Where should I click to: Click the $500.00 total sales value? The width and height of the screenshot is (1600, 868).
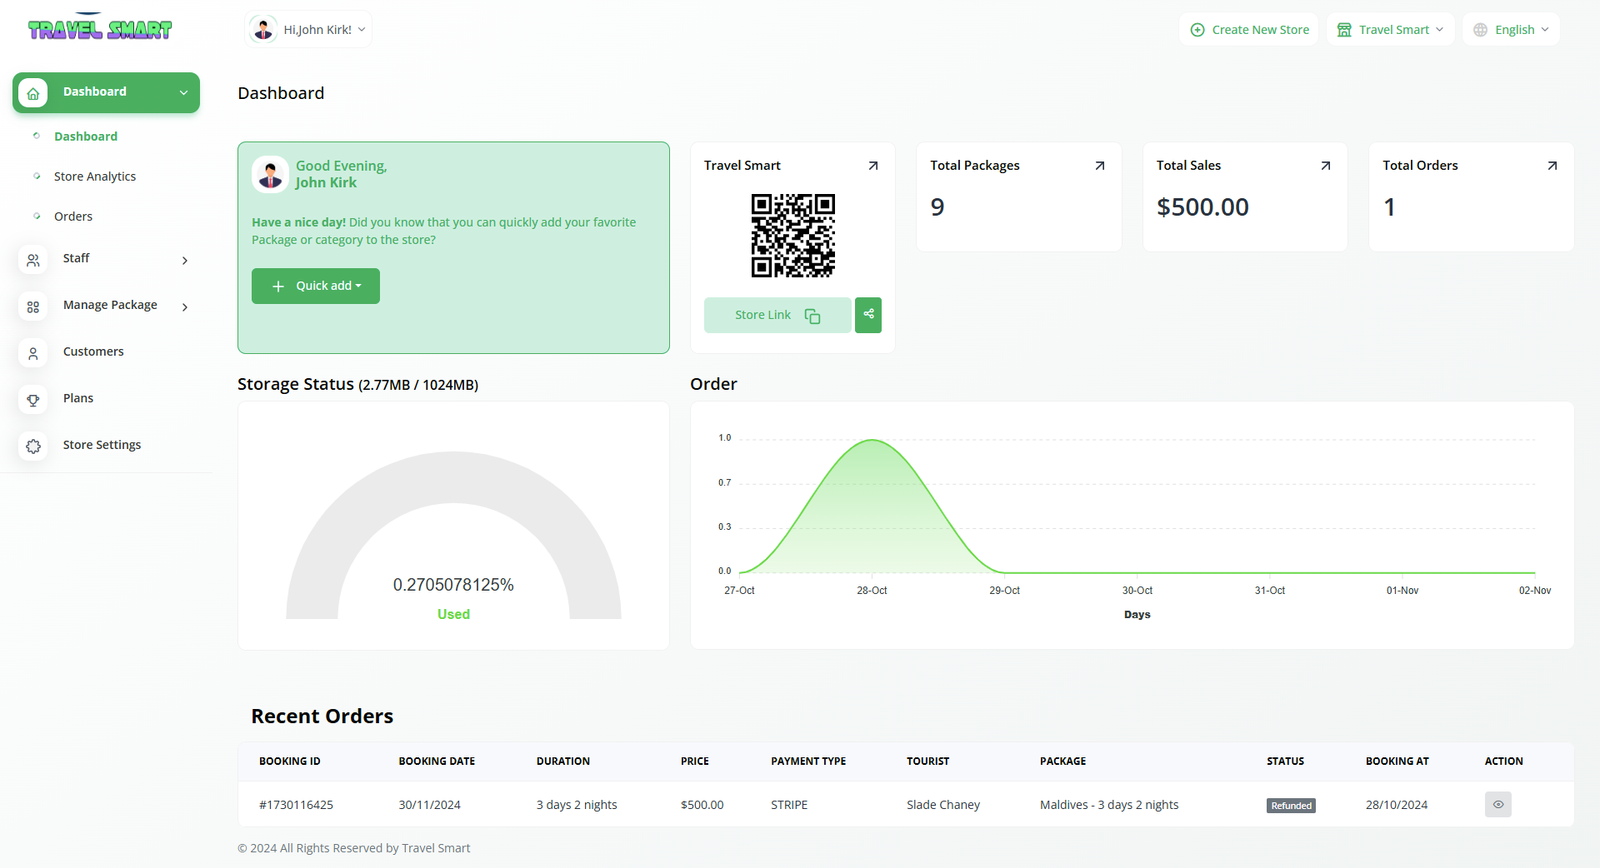[x=1203, y=207]
